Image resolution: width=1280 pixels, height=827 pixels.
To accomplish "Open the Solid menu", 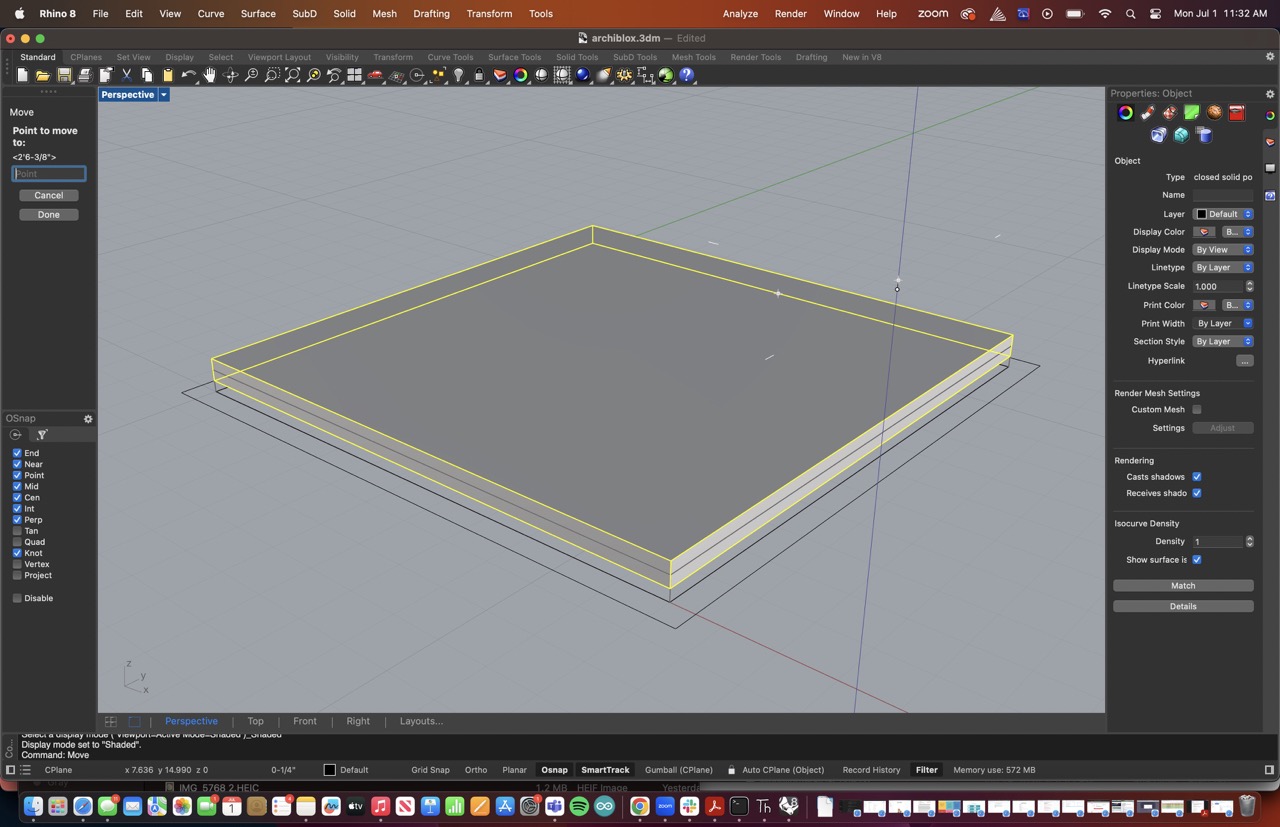I will pyautogui.click(x=344, y=14).
